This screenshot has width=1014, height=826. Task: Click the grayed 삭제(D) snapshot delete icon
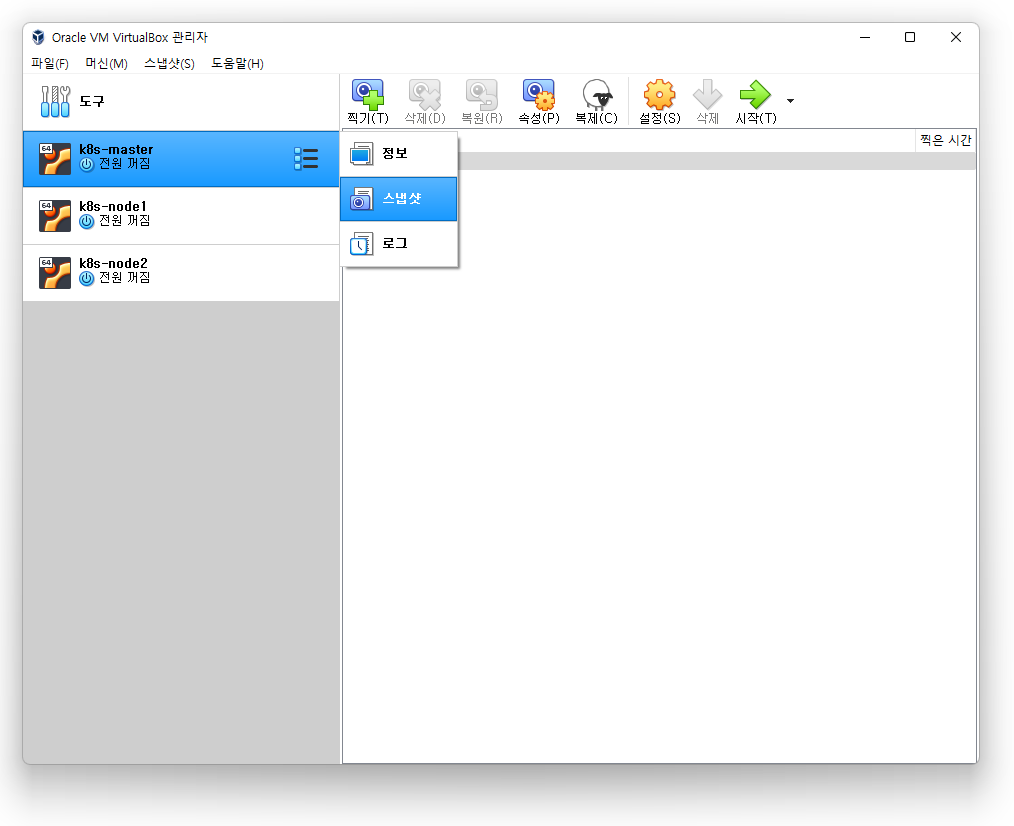point(425,102)
